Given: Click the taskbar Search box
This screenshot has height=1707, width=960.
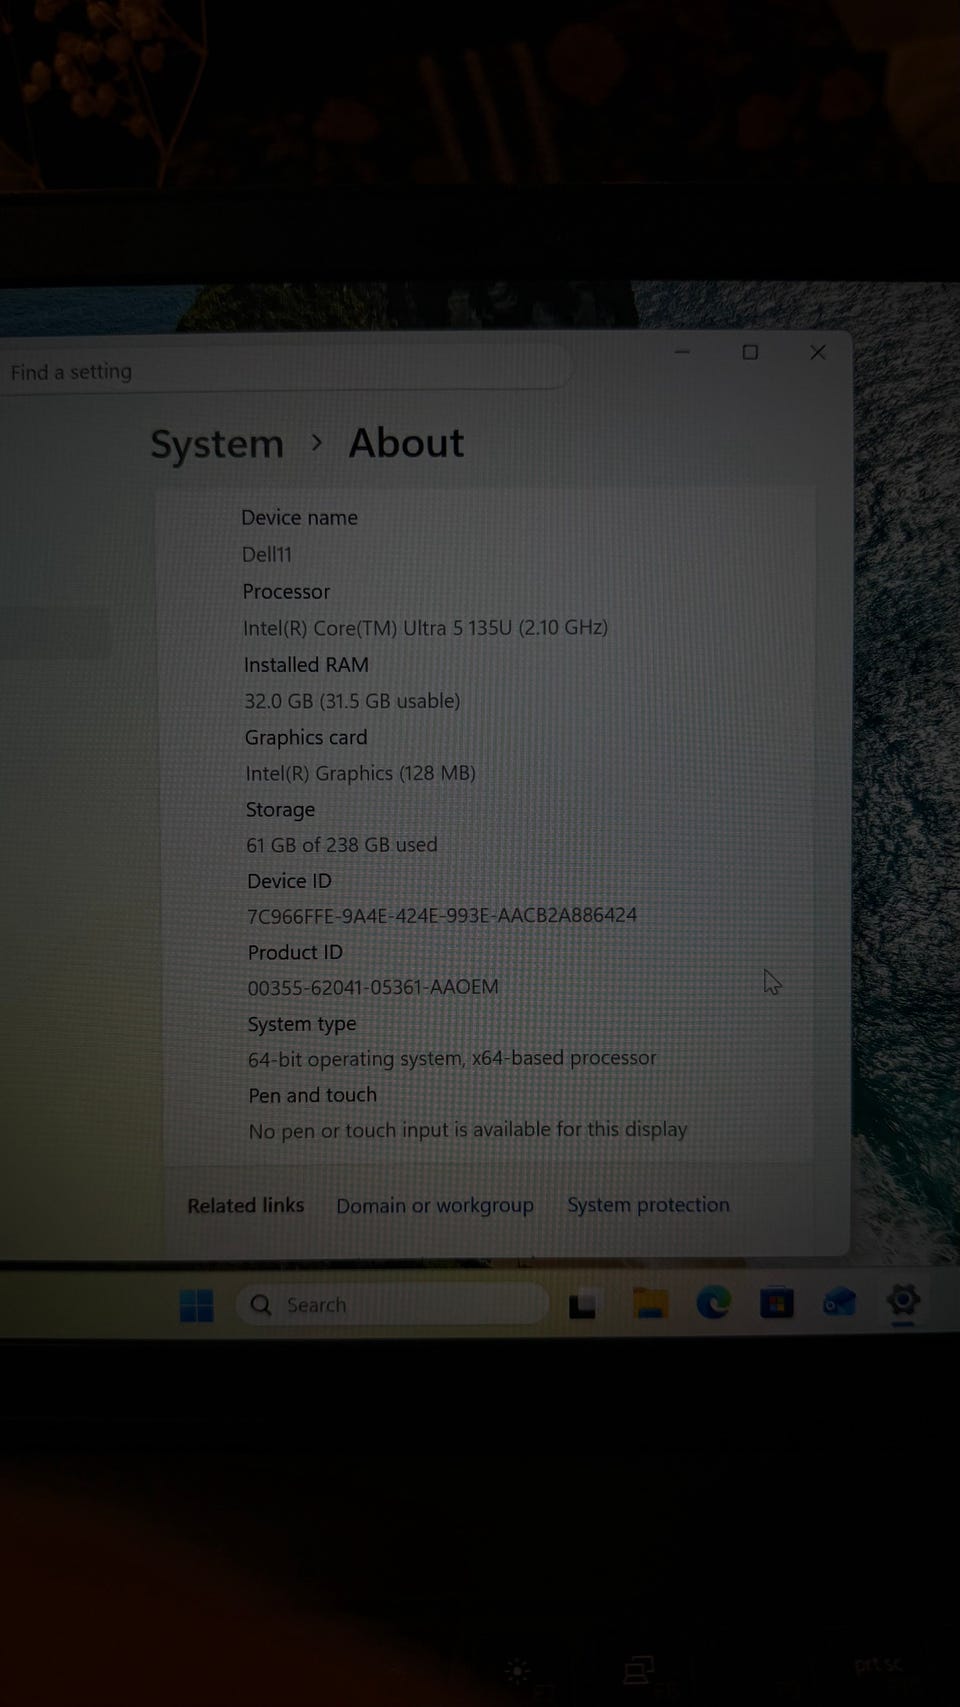Looking at the screenshot, I should click(x=392, y=1305).
